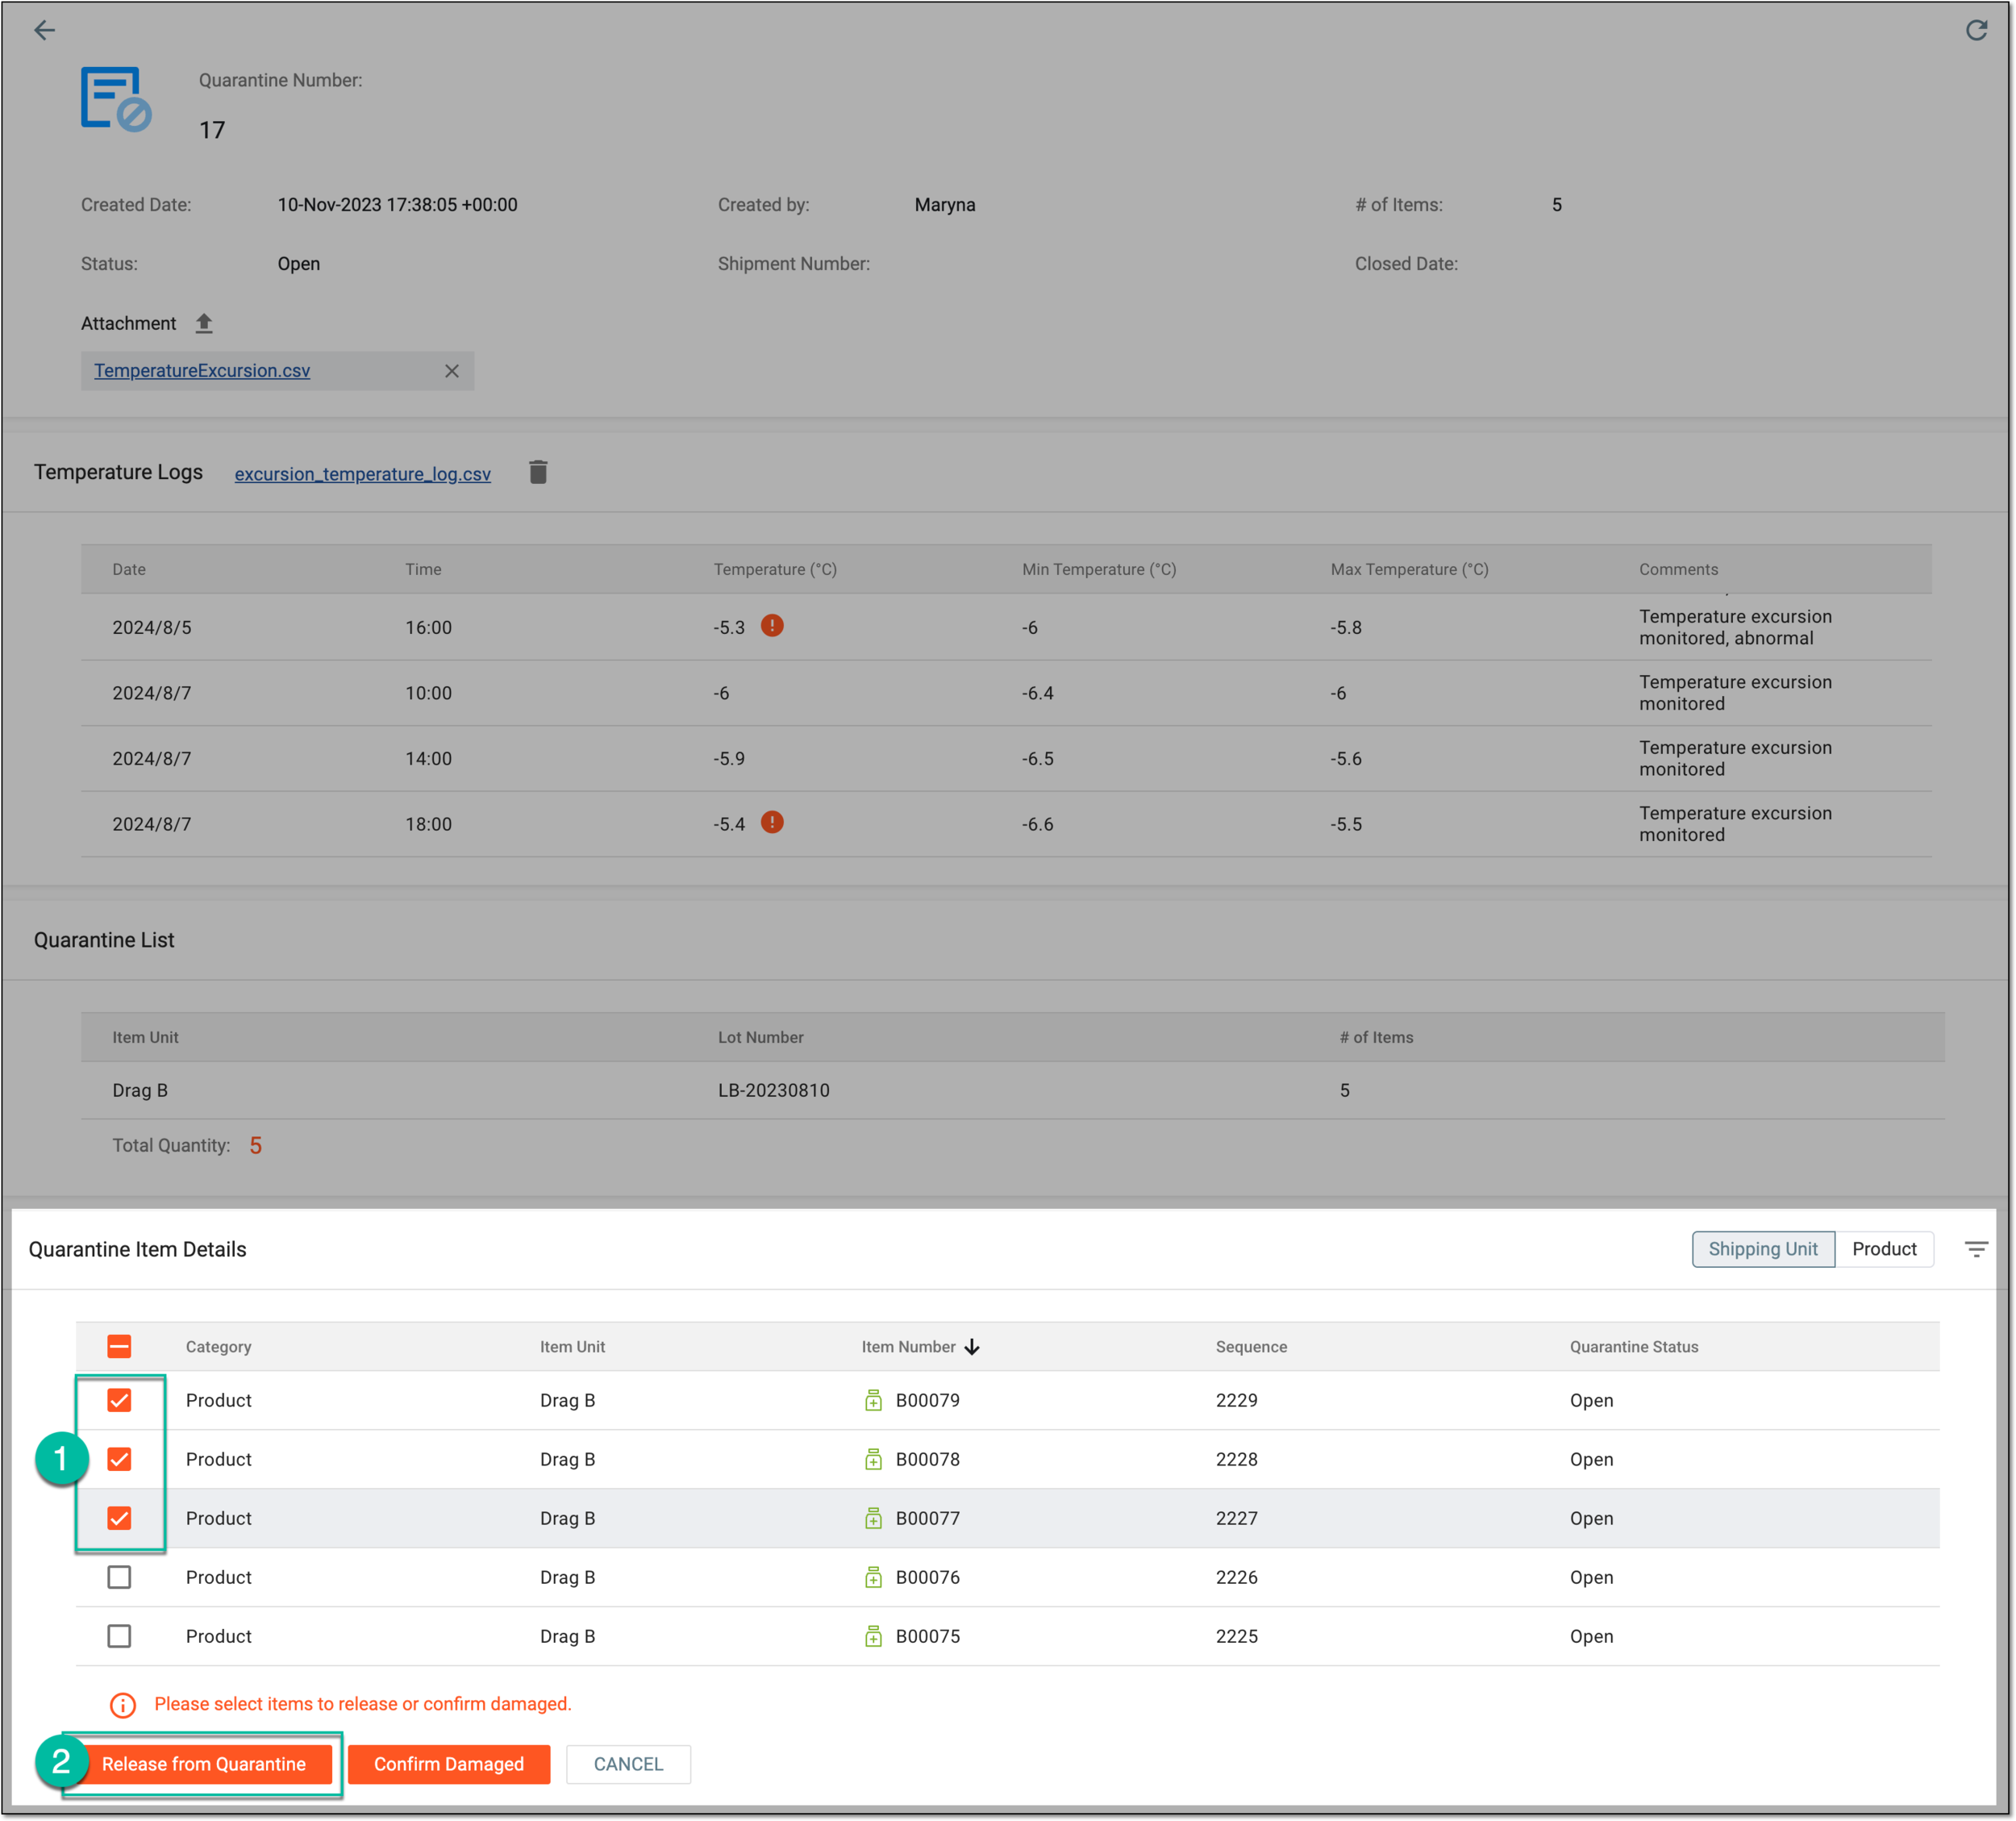Uncheck the checkbox for item B00078
The image size is (2016, 1821).
pos(119,1459)
